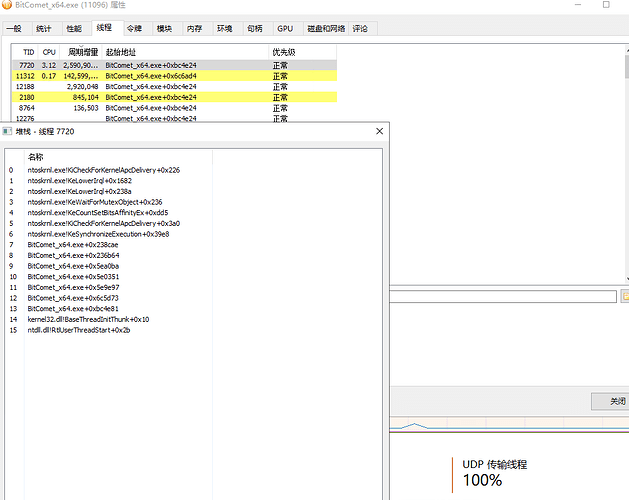Click the 名称 column header in the stack list

coord(36,157)
